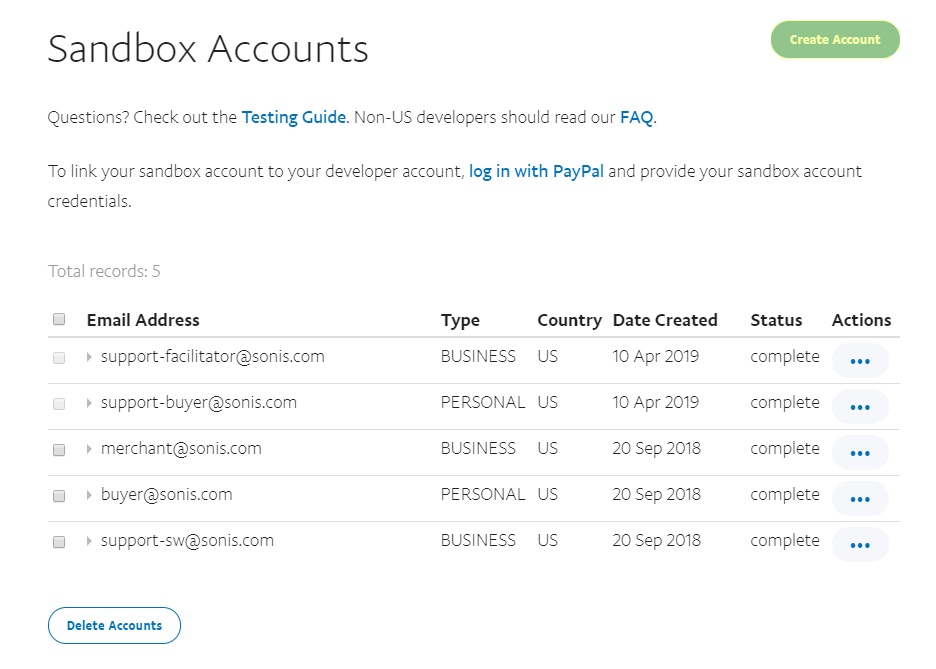Expand details for support-buyer@sonis.com
The height and width of the screenshot is (669, 936).
click(x=87, y=402)
